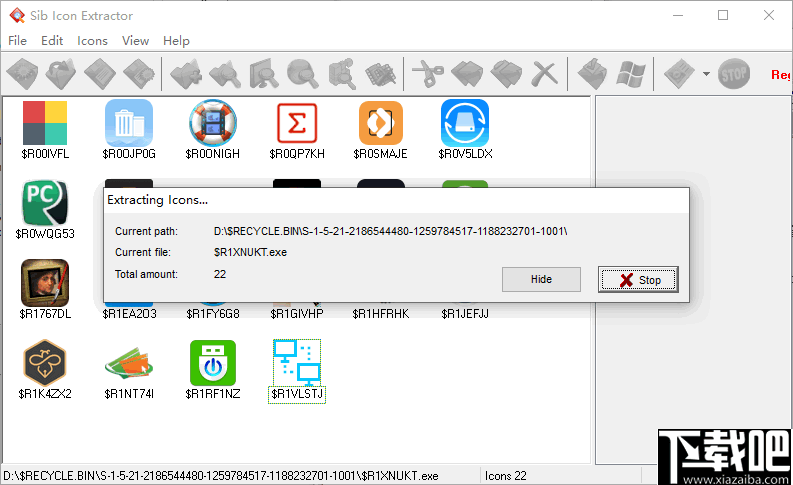The image size is (793, 485).
Task: Select the $R1VLSTJ network computers icon
Action: [x=297, y=363]
